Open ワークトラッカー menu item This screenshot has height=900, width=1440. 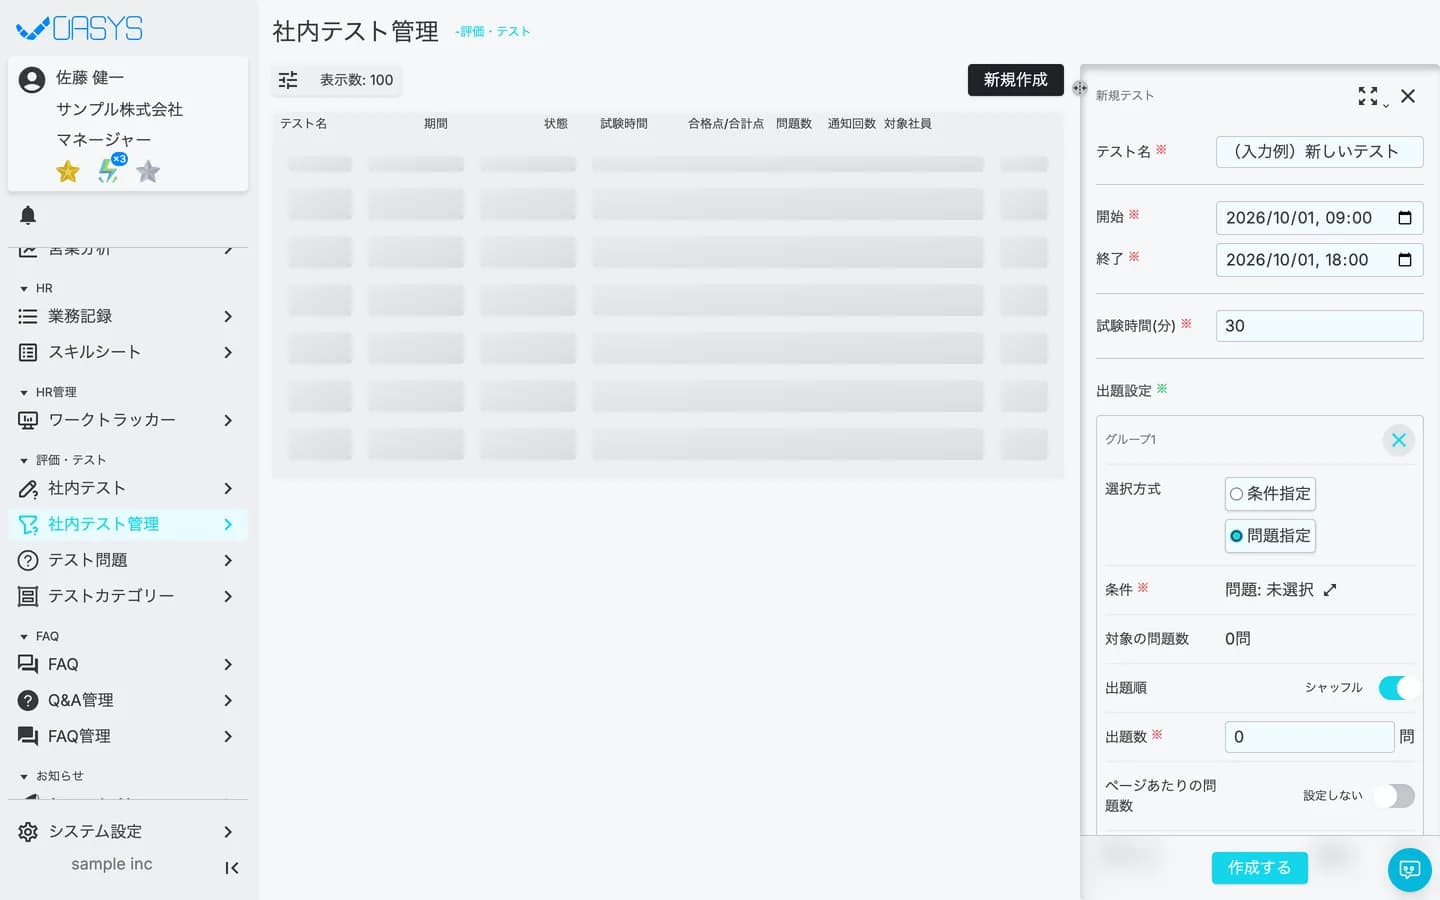pyautogui.click(x=128, y=420)
